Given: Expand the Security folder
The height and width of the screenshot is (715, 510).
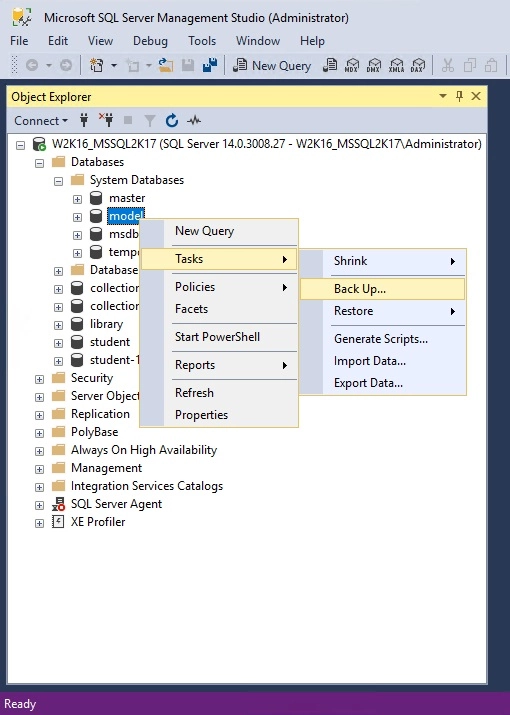Looking at the screenshot, I should click(x=39, y=379).
